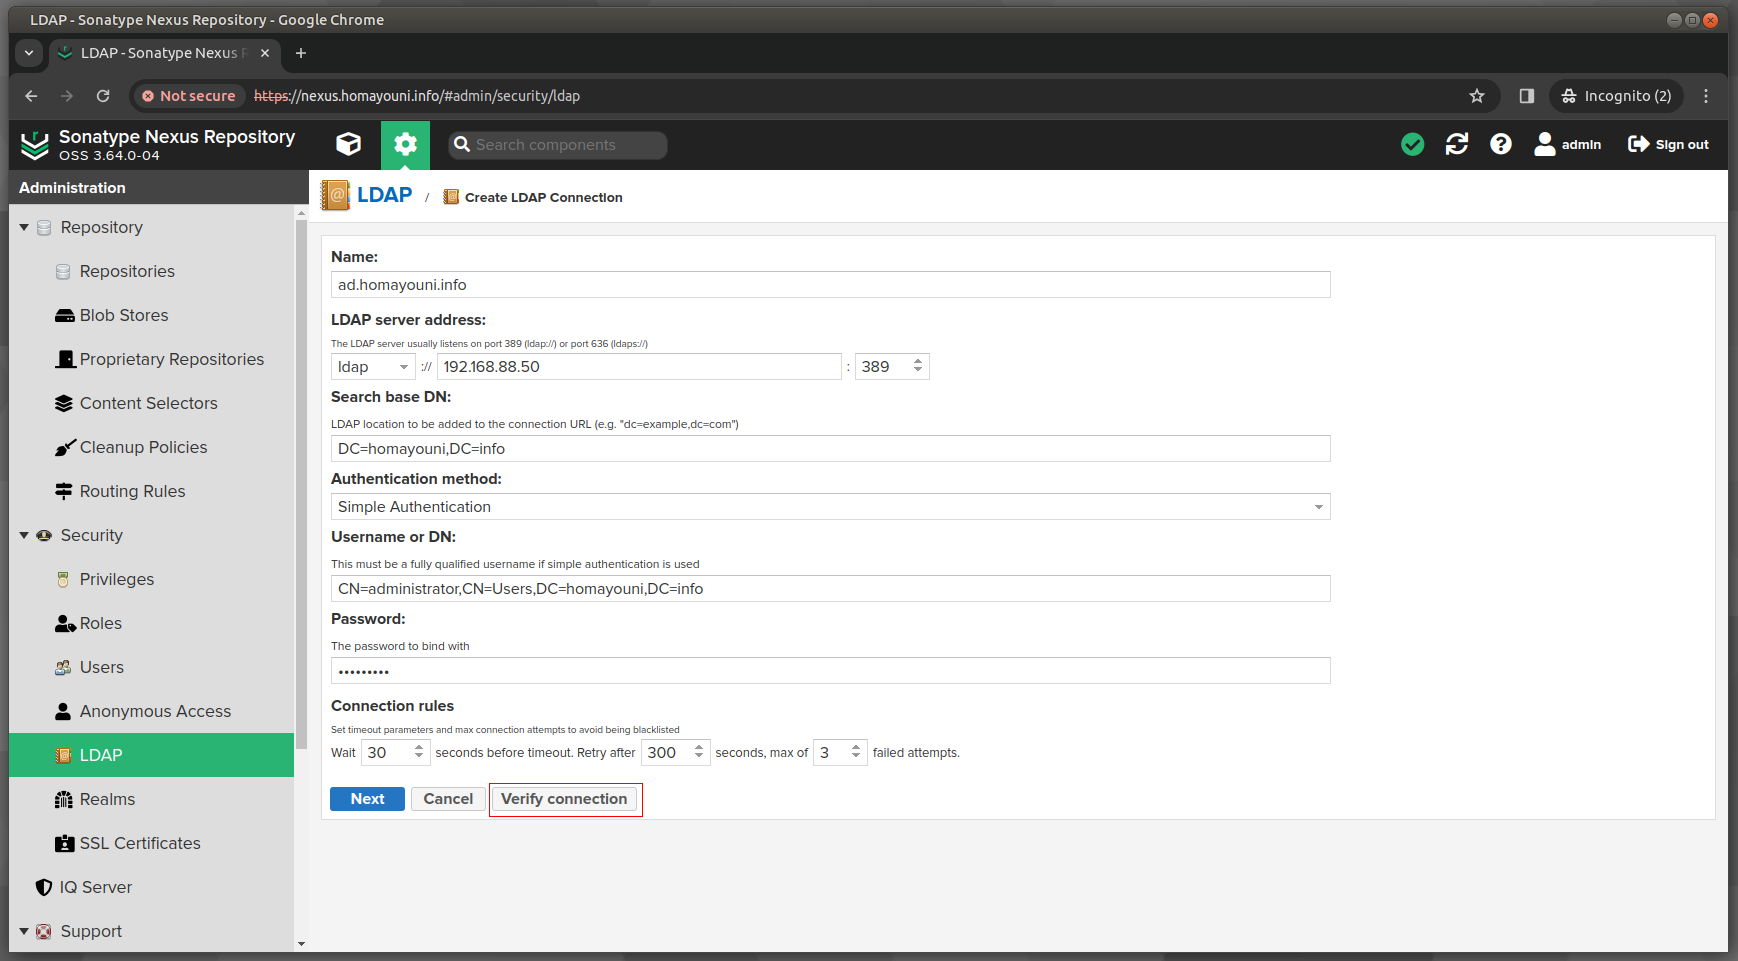The image size is (1738, 961).
Task: Click the Administration gear icon
Action: click(405, 145)
